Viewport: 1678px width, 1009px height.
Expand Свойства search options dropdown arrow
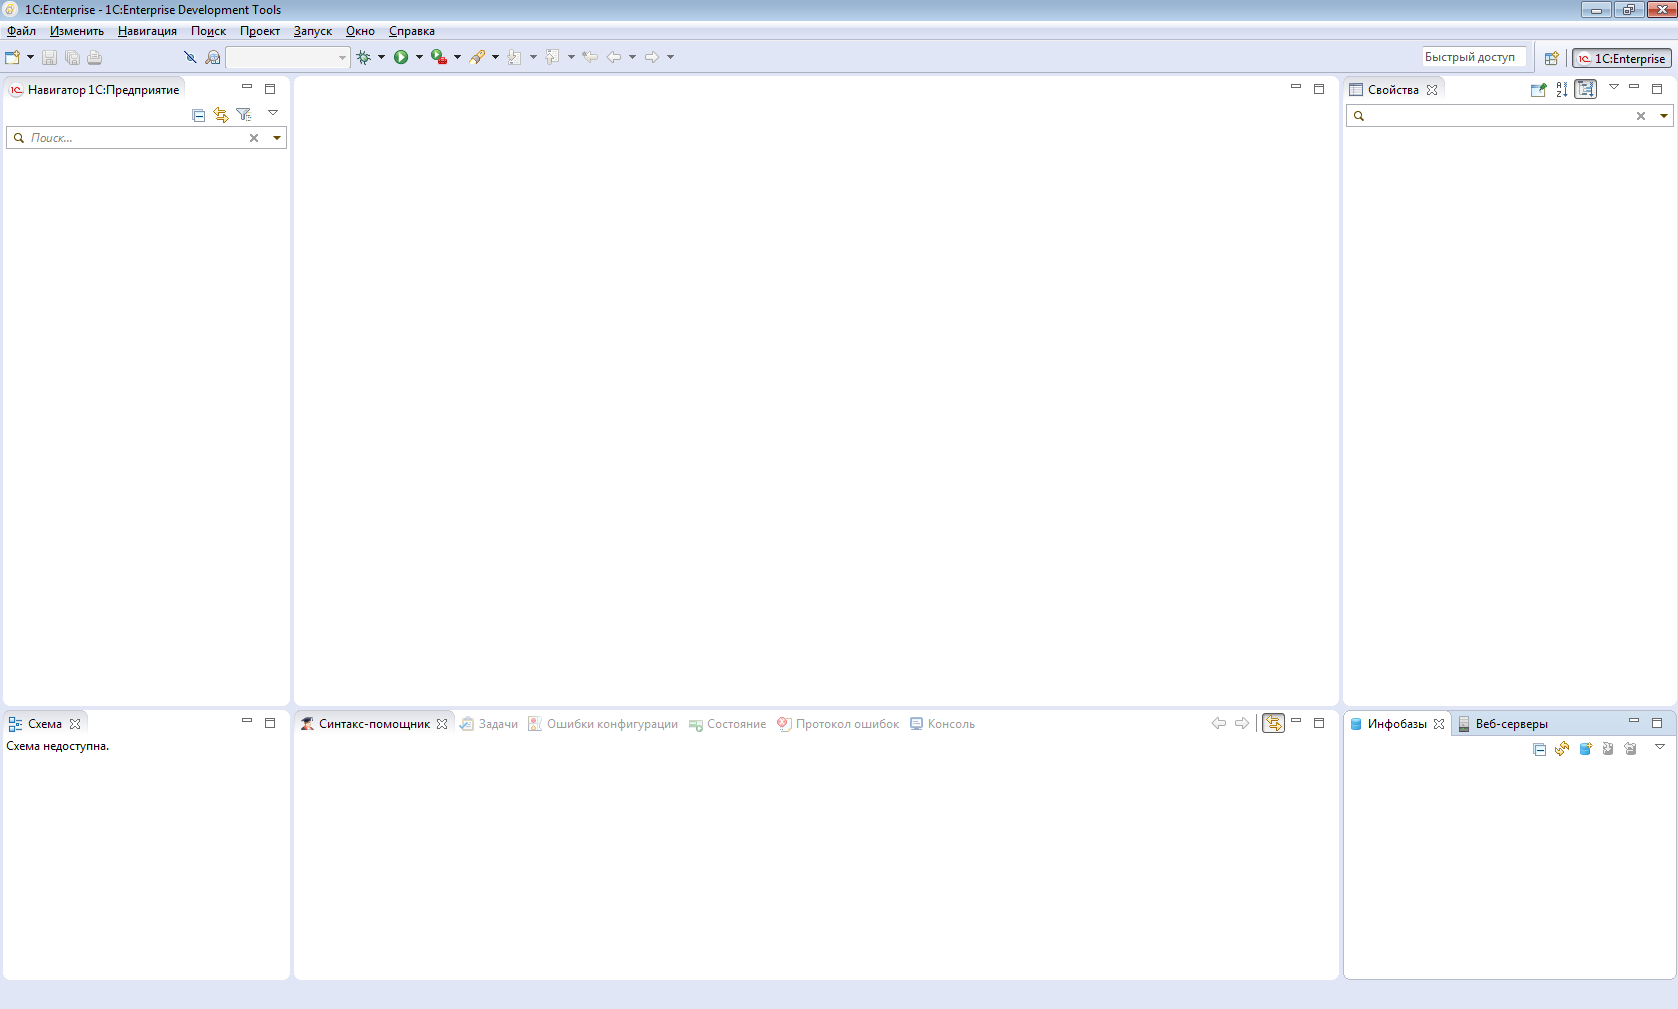1664,116
